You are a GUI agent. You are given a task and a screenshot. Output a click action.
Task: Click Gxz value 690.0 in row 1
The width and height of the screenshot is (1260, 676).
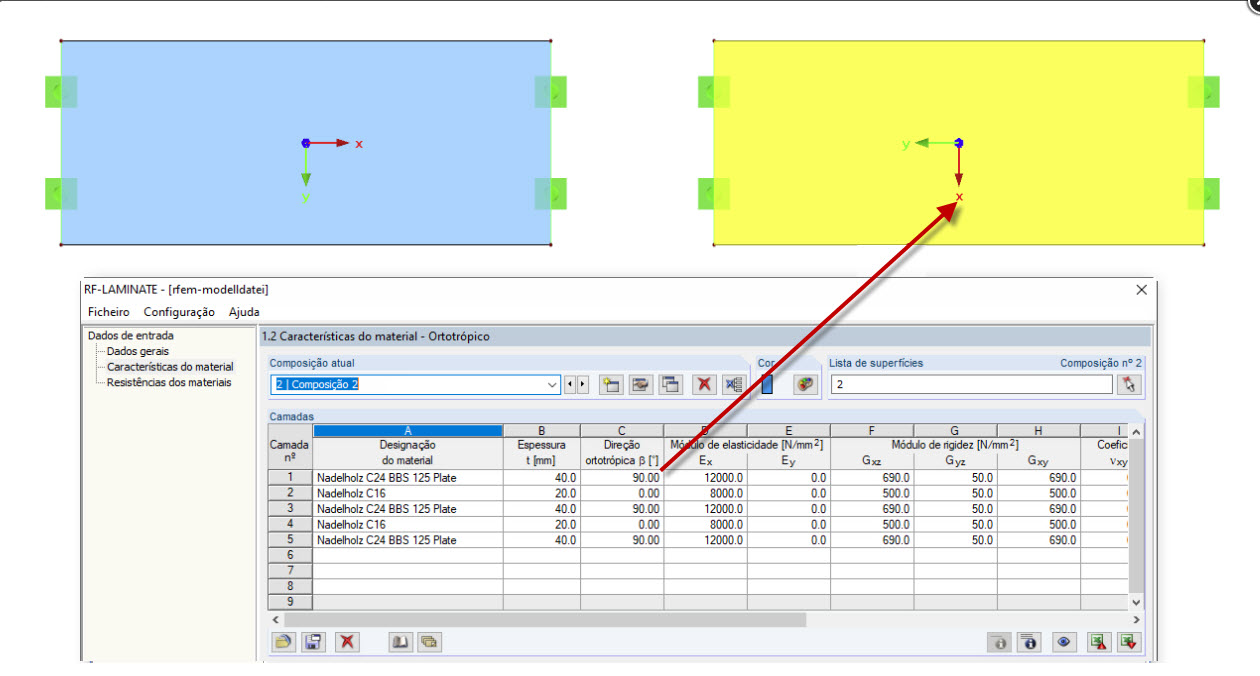coord(872,478)
